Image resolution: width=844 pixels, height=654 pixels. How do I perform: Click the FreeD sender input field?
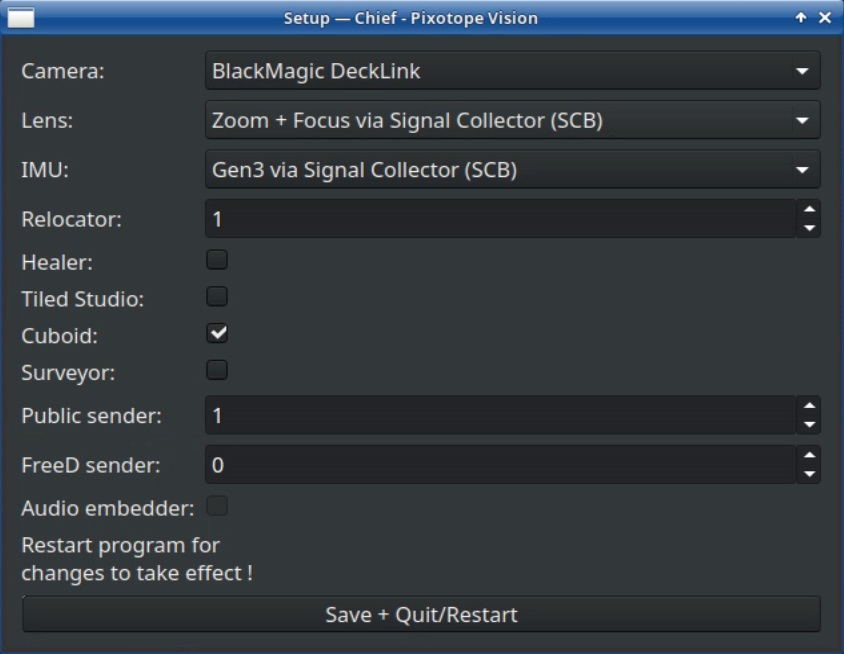click(x=500, y=465)
